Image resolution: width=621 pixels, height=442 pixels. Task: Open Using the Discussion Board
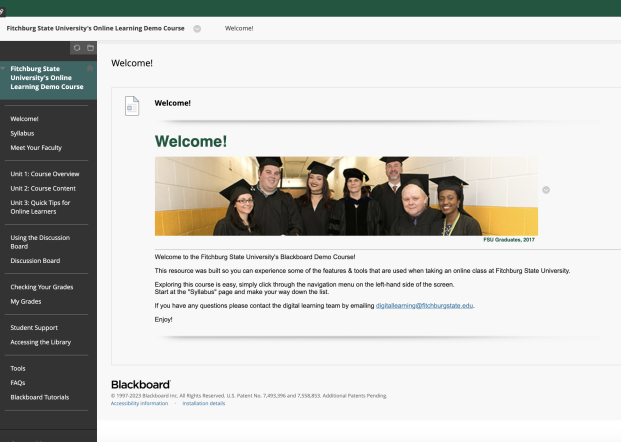tap(40, 242)
